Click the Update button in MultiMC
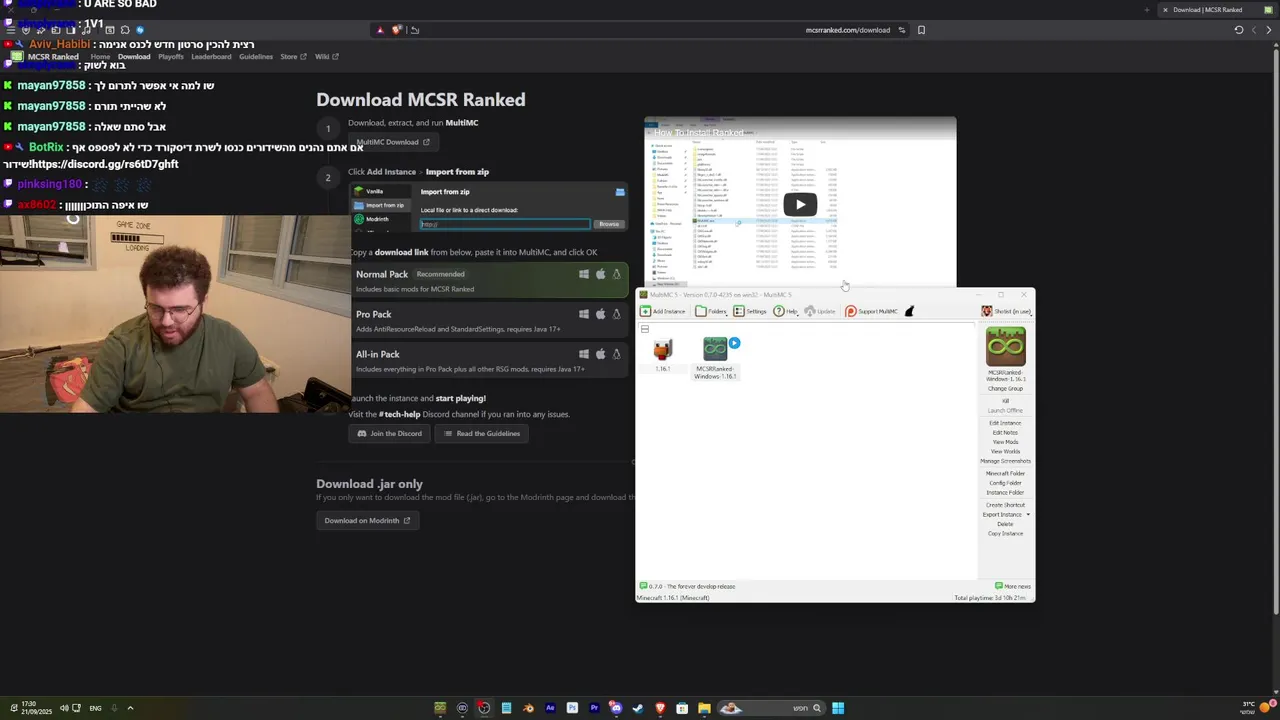This screenshot has width=1280, height=720. (x=820, y=311)
